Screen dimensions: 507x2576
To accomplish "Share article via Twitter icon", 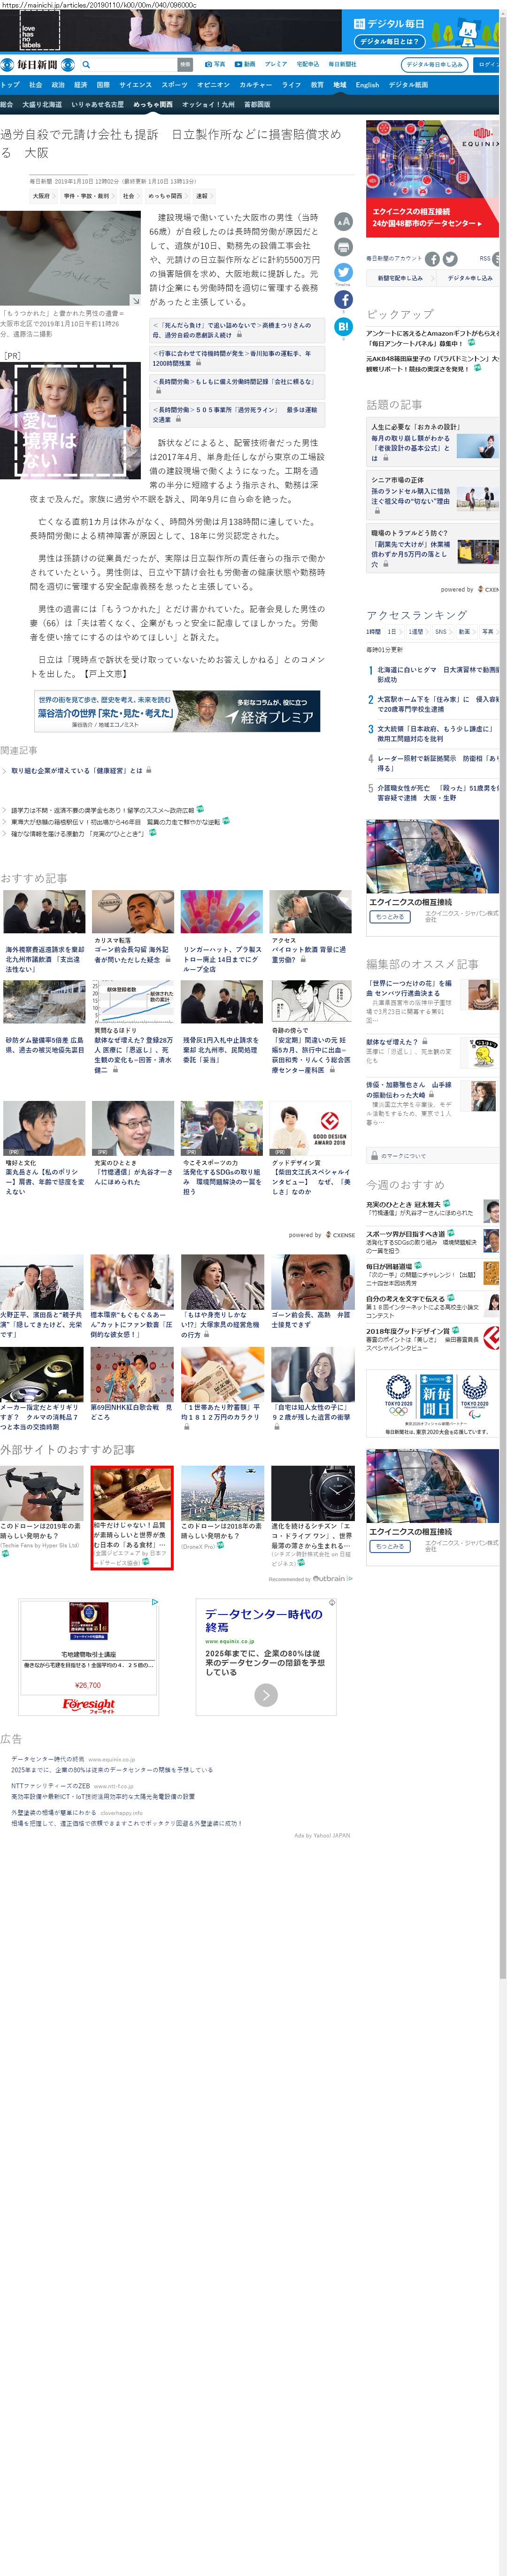I will click(x=343, y=272).
